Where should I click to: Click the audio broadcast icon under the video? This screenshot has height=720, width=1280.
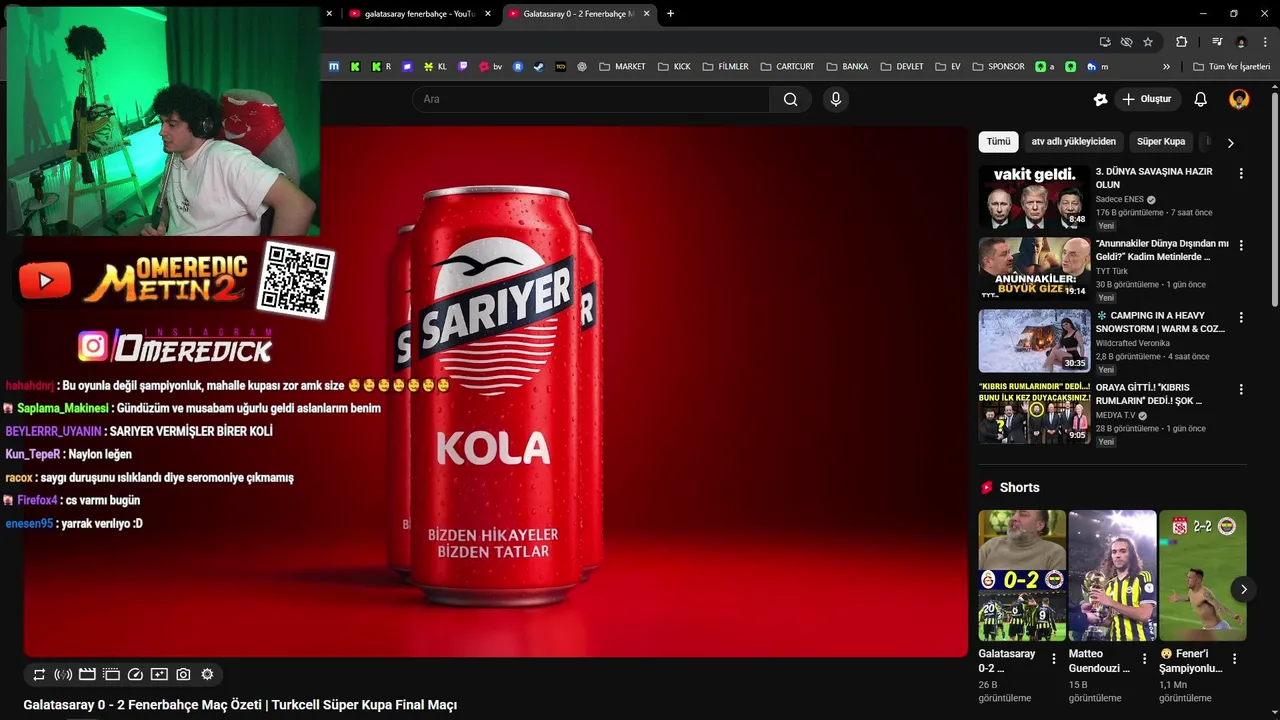click(x=63, y=675)
